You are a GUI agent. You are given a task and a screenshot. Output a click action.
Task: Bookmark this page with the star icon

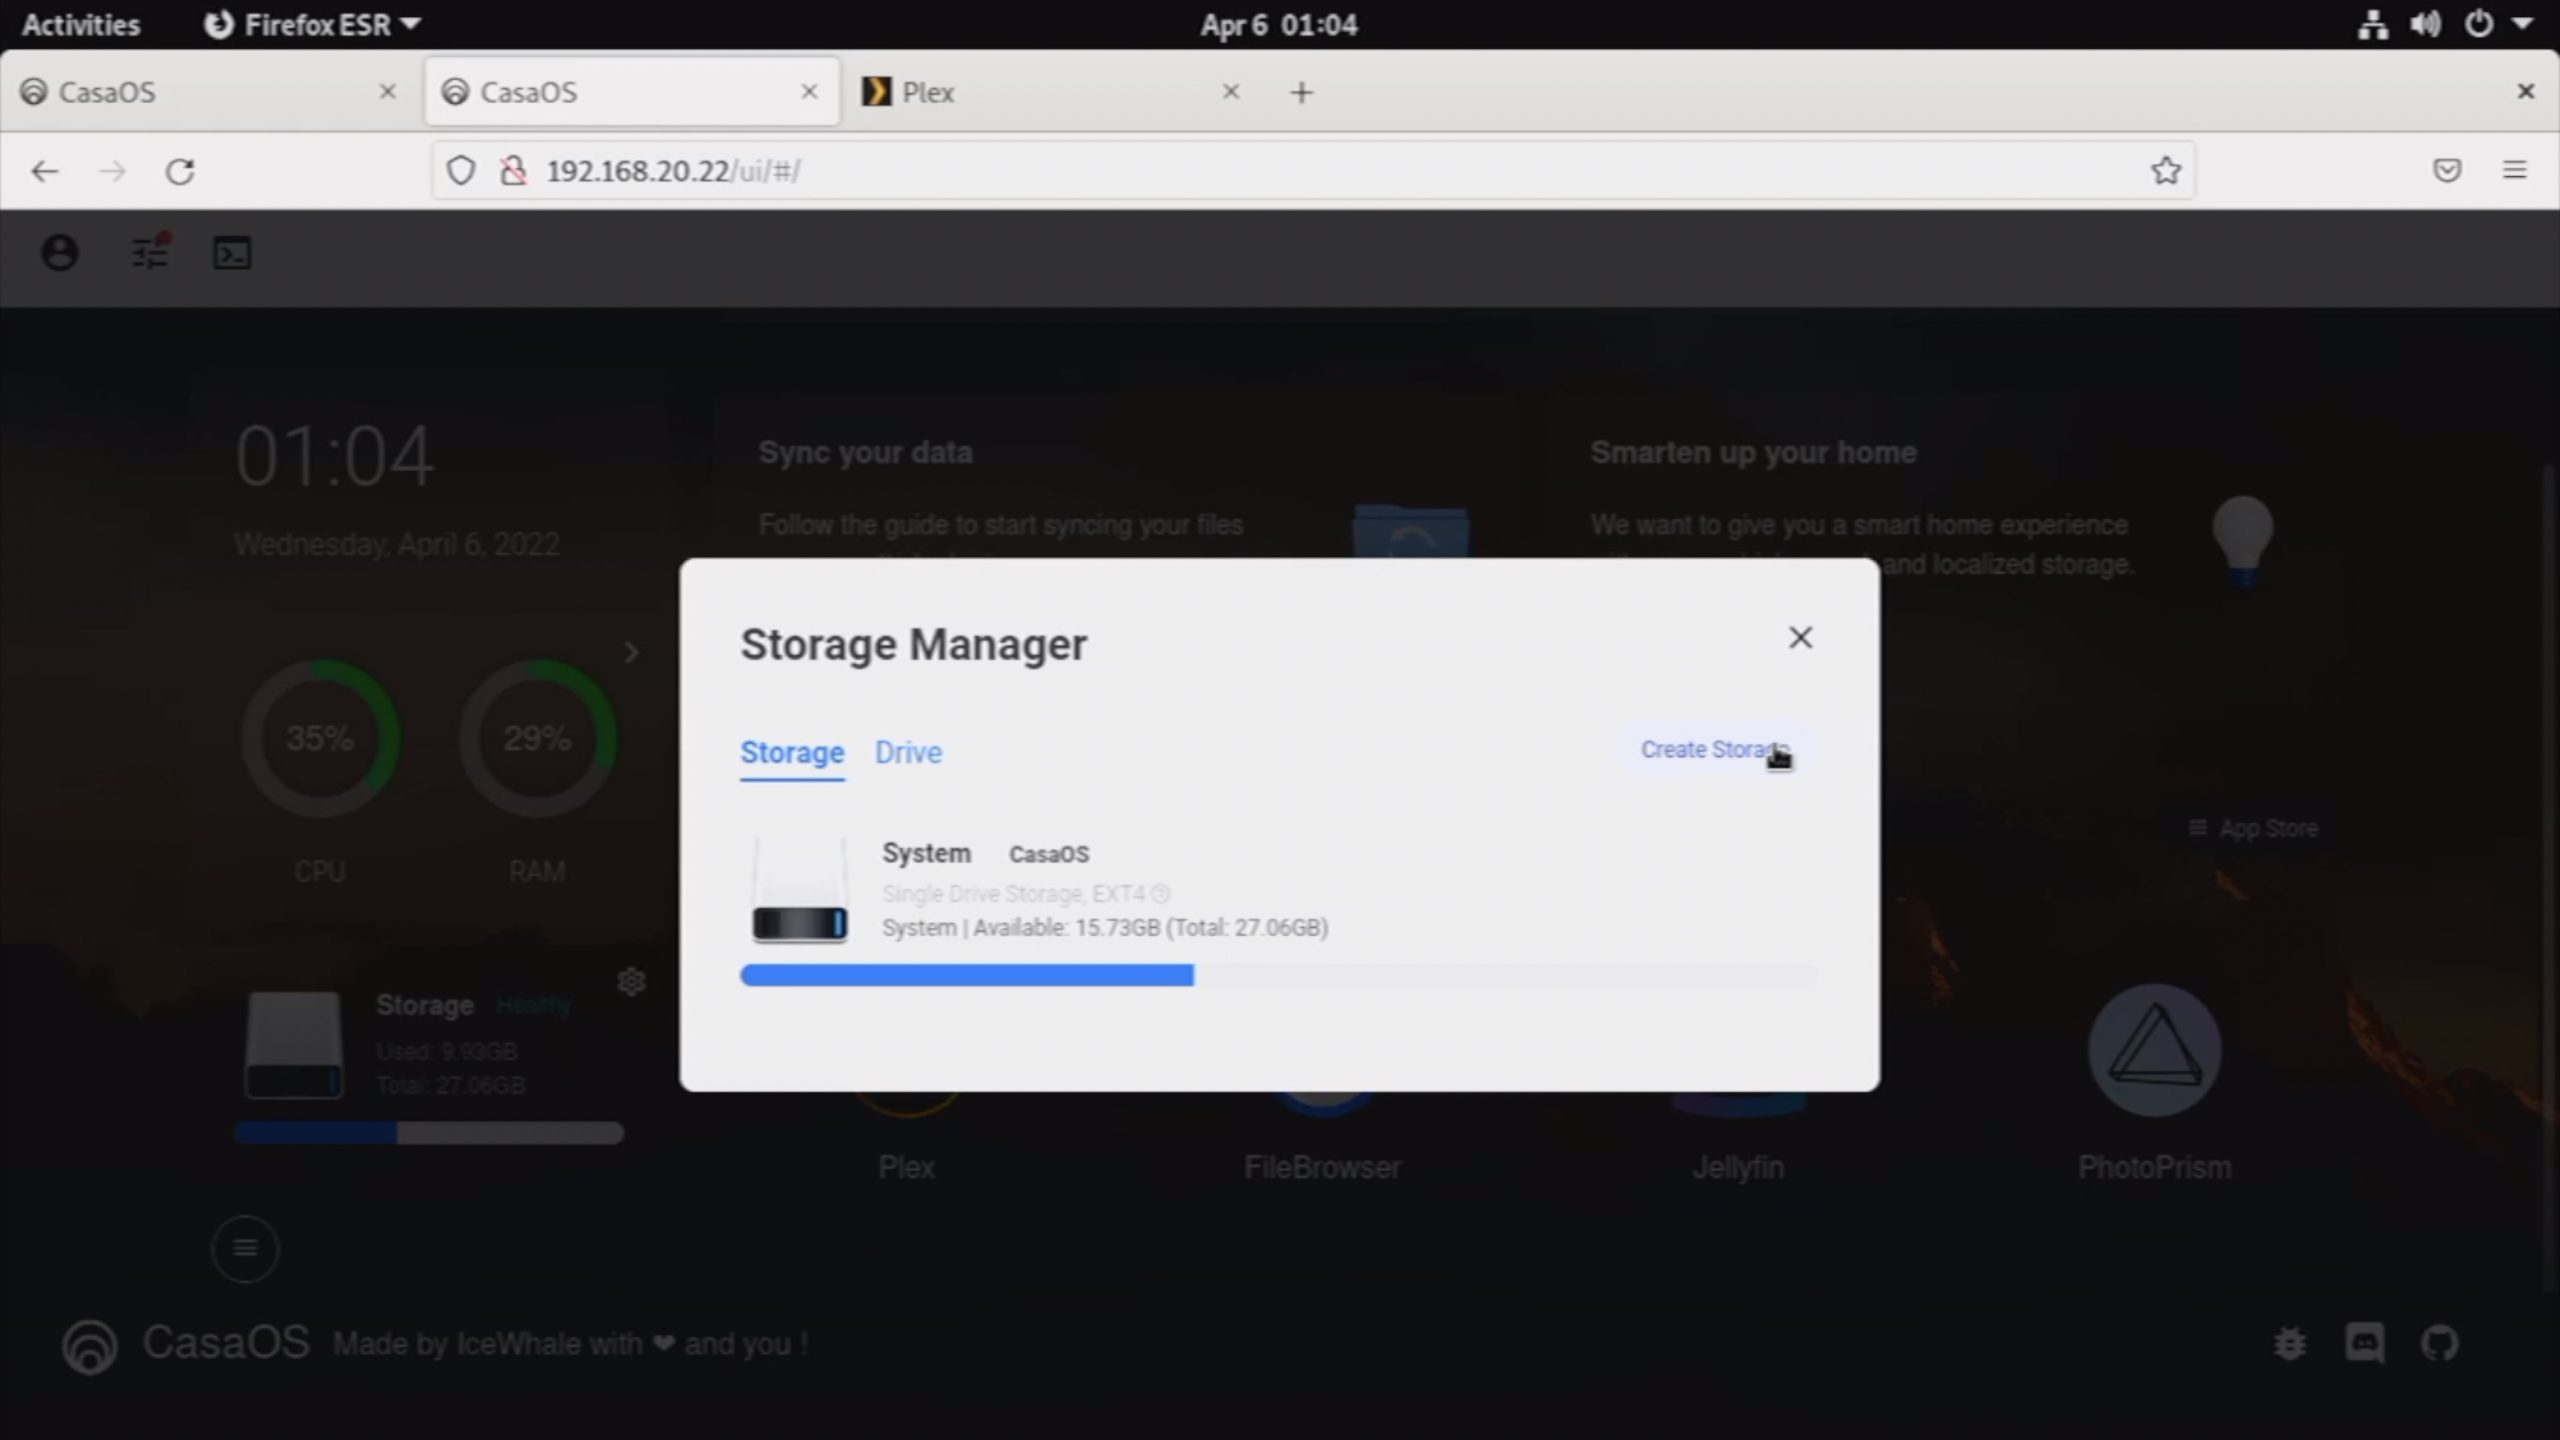pos(2165,171)
